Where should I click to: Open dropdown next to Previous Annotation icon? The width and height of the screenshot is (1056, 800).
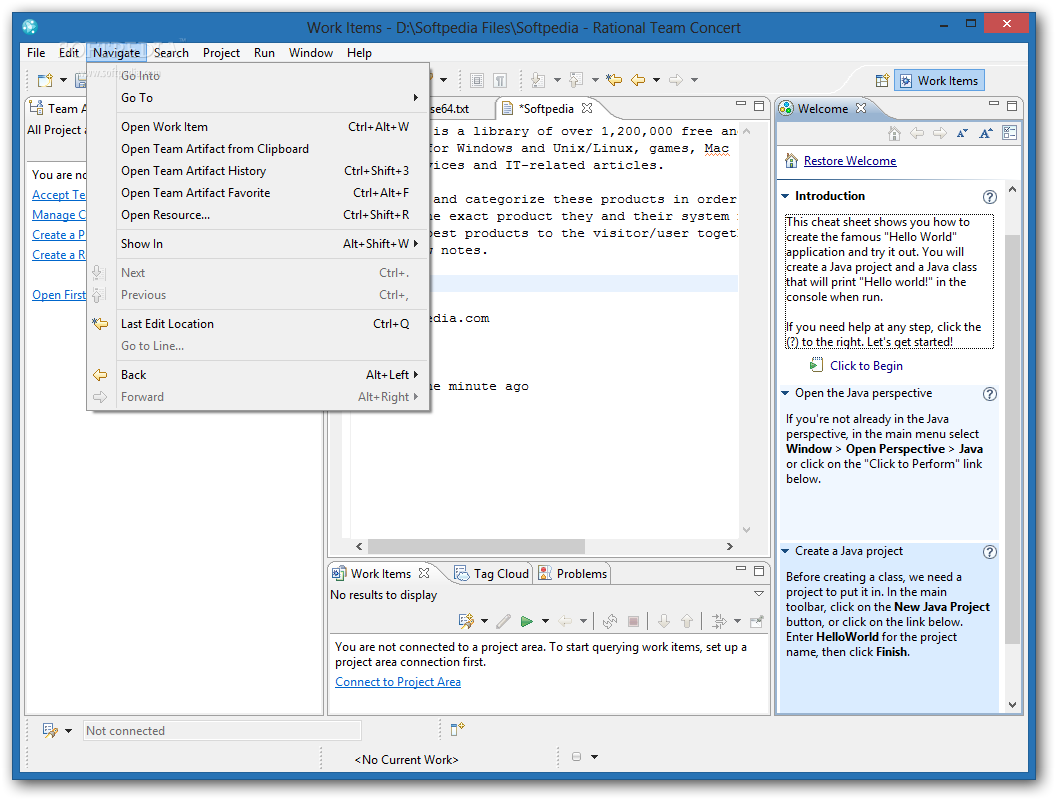(x=595, y=80)
